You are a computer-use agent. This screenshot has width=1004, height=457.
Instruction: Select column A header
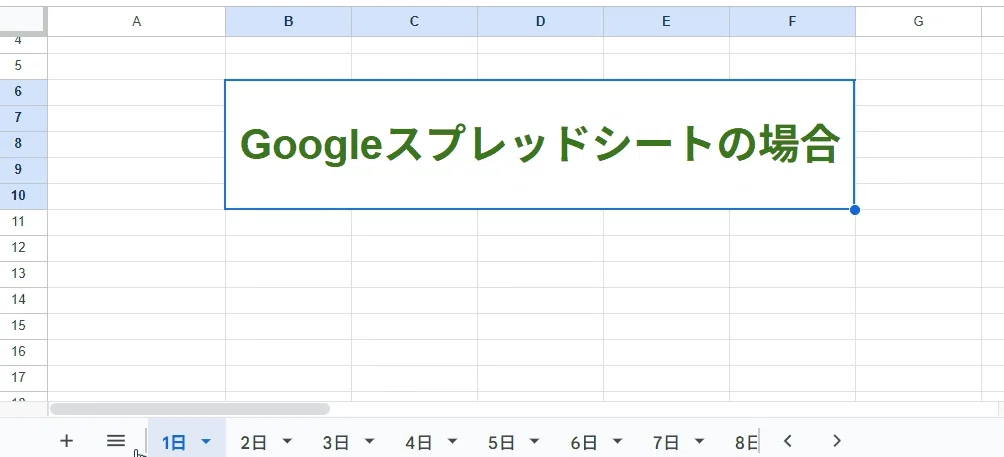coord(136,22)
